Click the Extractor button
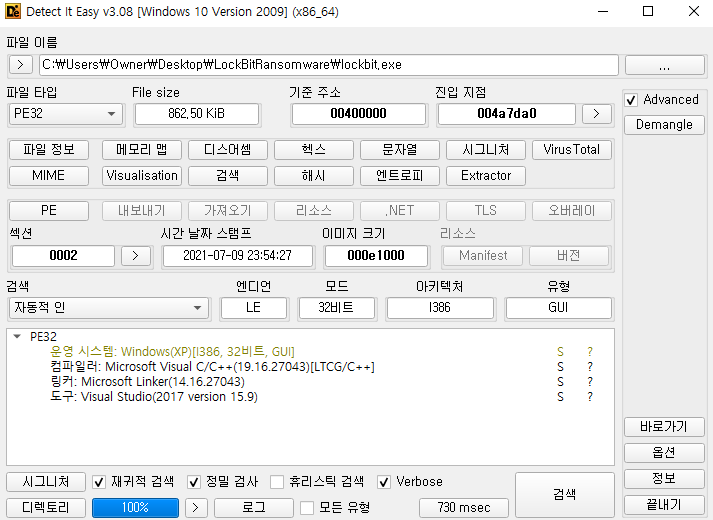 [486, 176]
